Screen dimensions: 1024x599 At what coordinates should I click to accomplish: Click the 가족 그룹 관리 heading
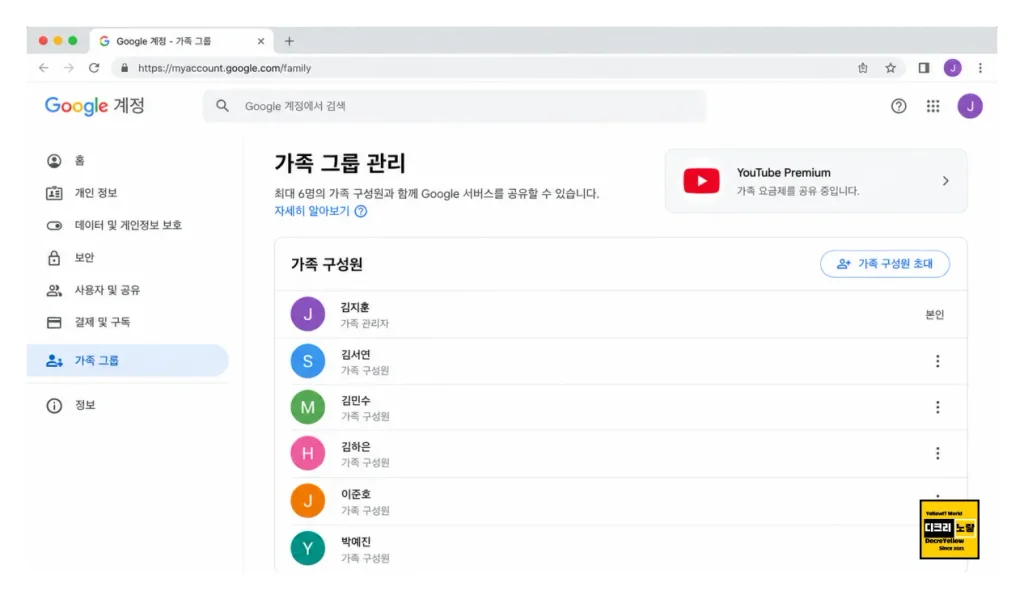click(340, 163)
